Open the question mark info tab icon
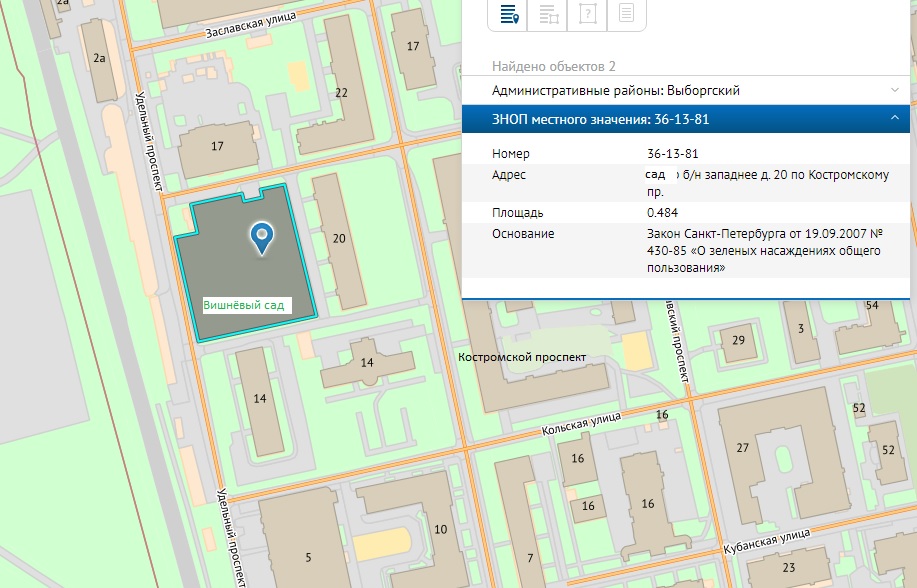Screen dimensions: 917x588 587,14
